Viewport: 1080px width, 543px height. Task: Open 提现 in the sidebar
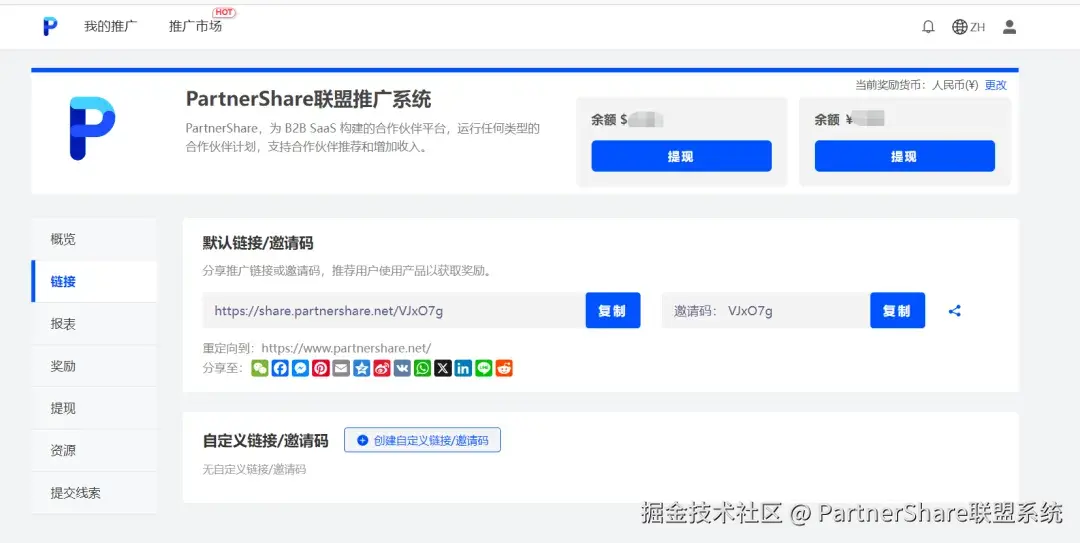94,408
